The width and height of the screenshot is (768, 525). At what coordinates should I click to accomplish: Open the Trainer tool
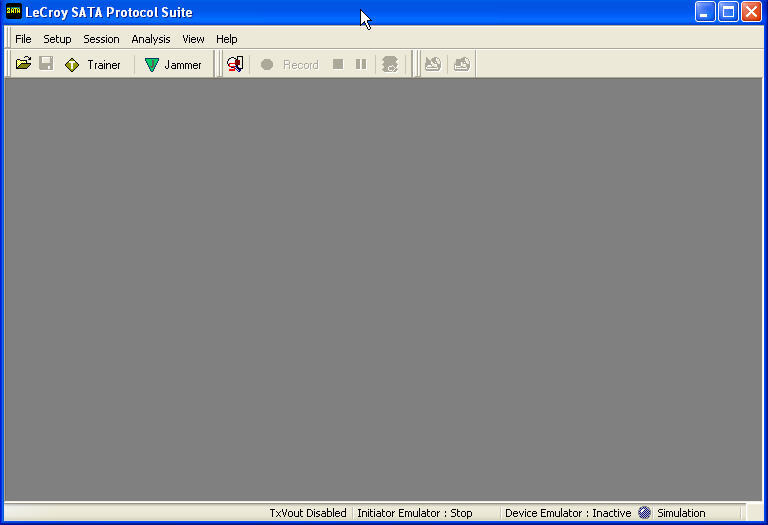click(x=93, y=64)
